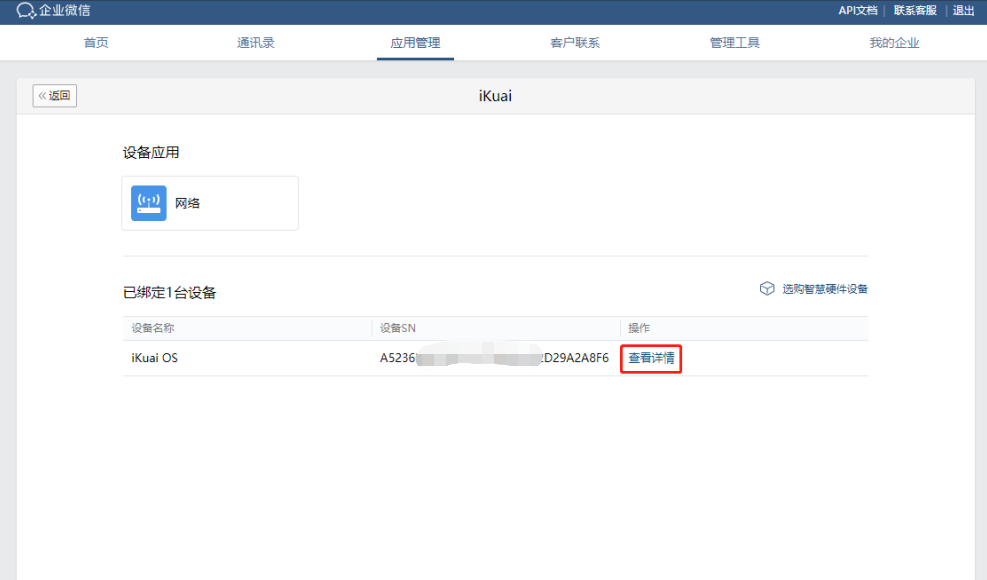
Task: Open the 管理工具 tab
Action: coord(735,43)
